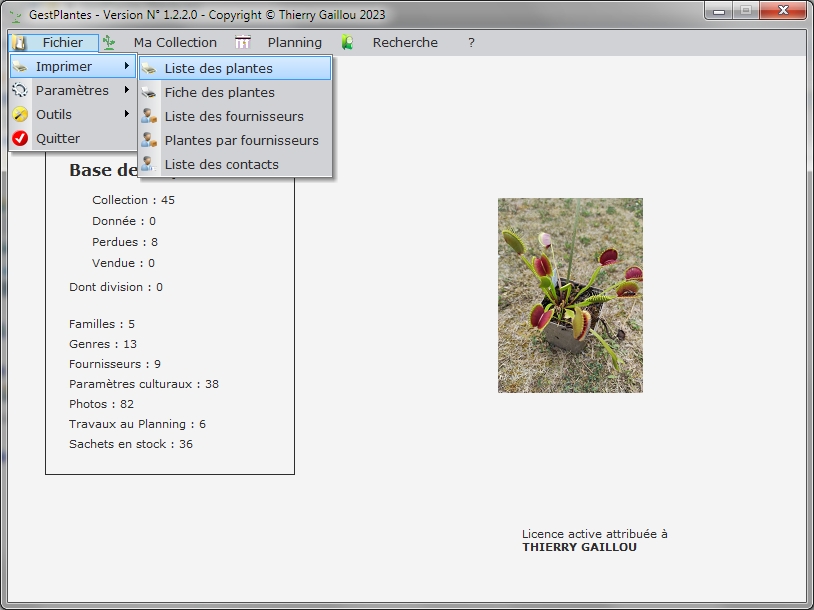The width and height of the screenshot is (814, 610).
Task: Select Imprimer in the Fichier menu
Action: click(x=73, y=66)
